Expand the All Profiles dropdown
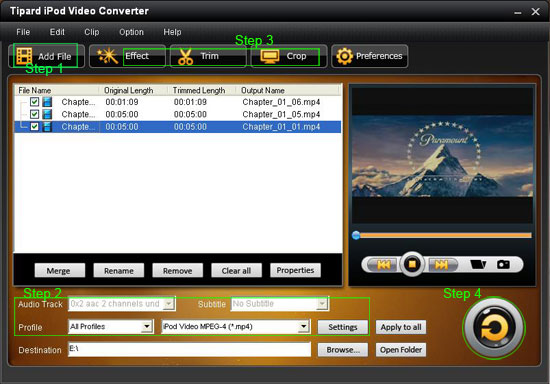The width and height of the screenshot is (550, 384). coord(147,327)
